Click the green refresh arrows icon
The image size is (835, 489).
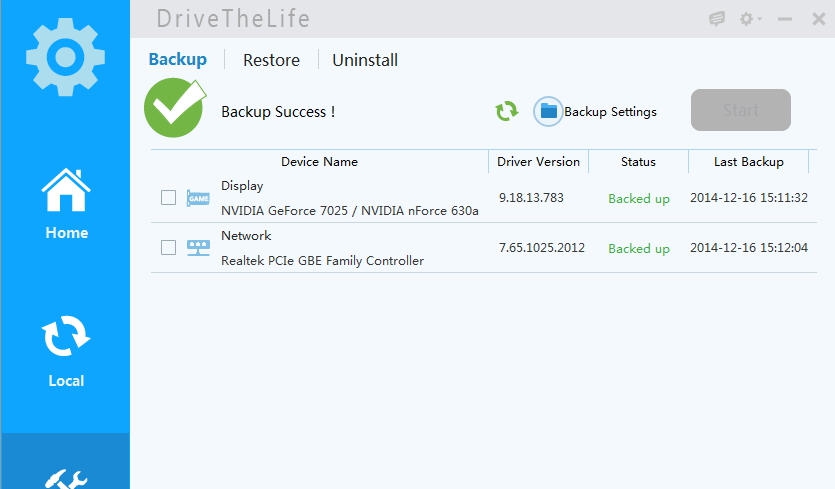pos(507,111)
